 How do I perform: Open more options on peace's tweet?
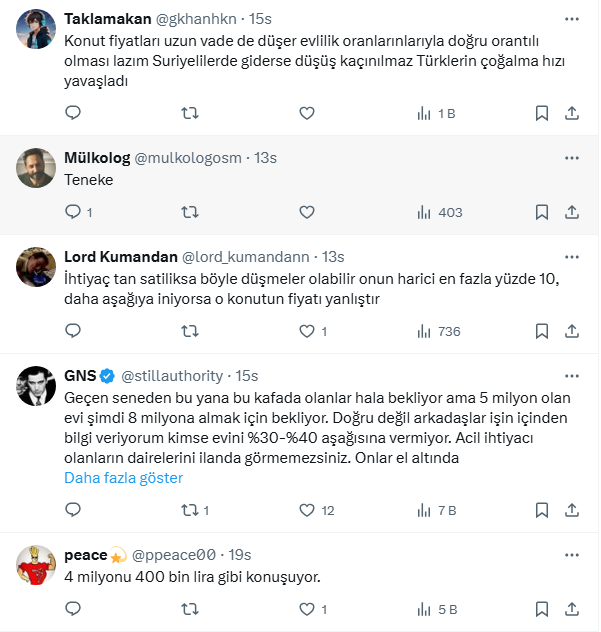570,554
